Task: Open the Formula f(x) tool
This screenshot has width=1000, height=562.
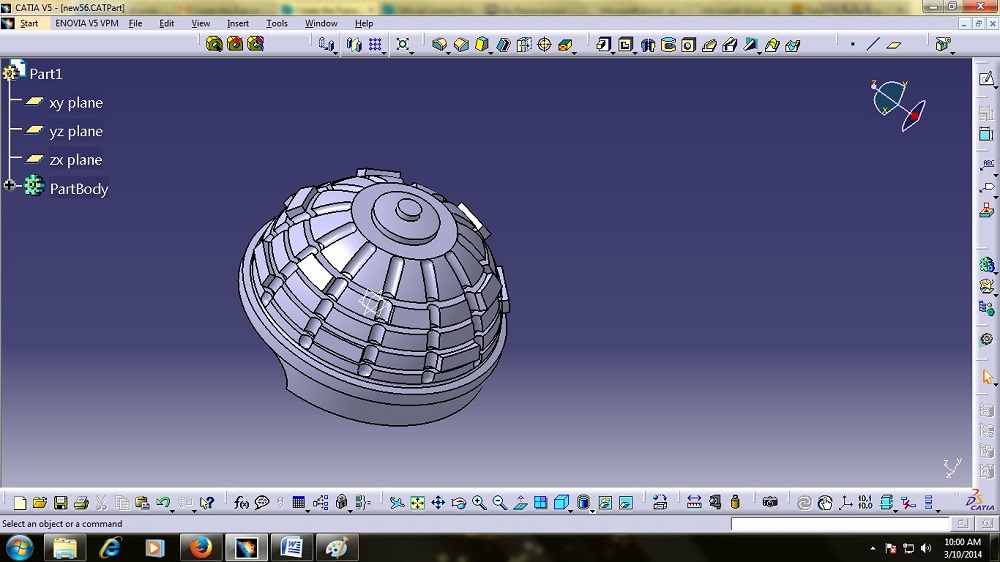Action: [x=241, y=503]
